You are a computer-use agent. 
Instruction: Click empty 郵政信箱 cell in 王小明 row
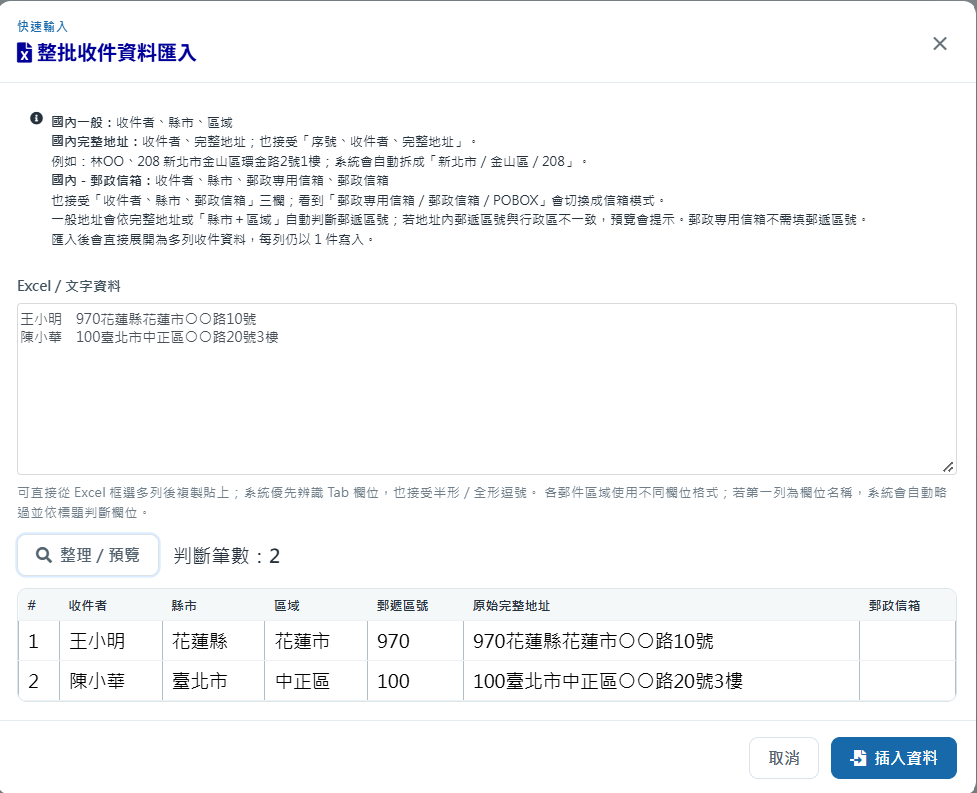click(907, 641)
